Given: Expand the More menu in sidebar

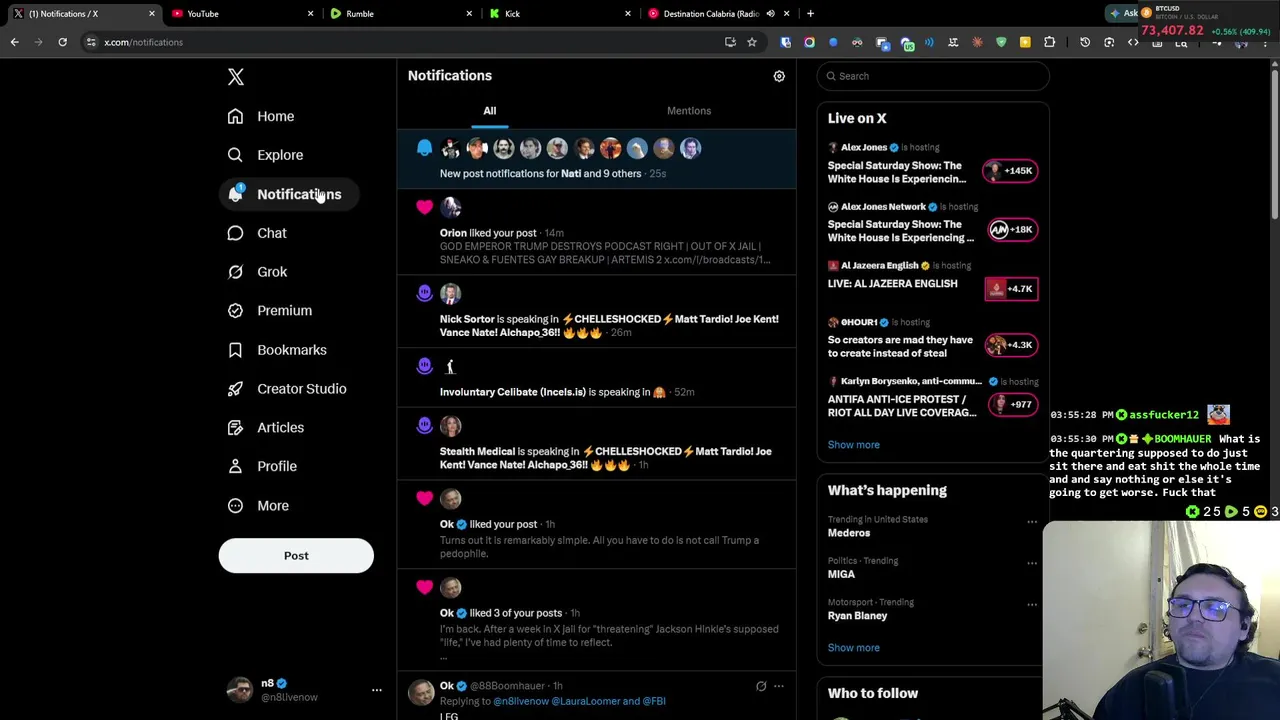Looking at the screenshot, I should [x=258, y=506].
